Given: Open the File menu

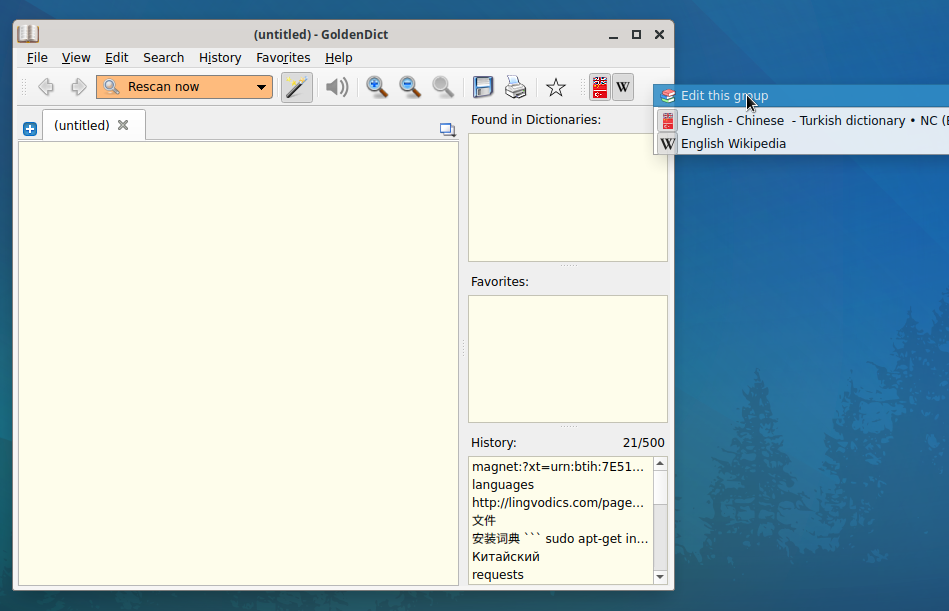Looking at the screenshot, I should click(37, 57).
